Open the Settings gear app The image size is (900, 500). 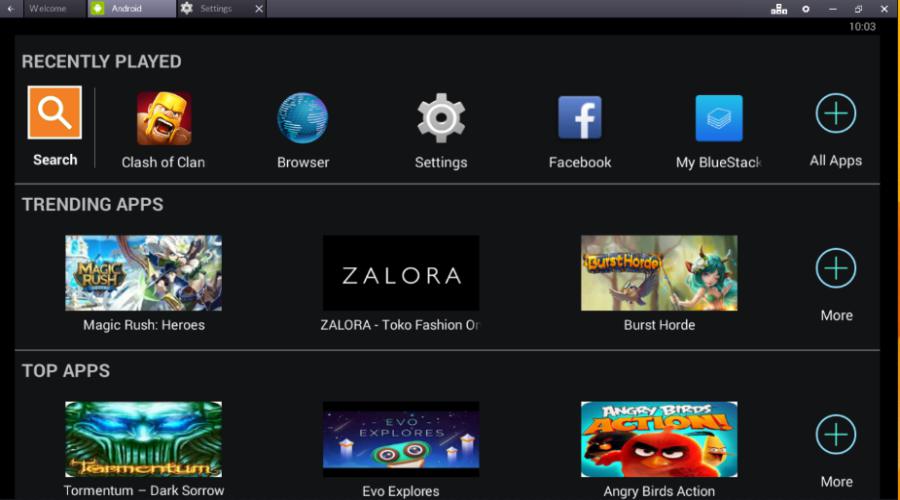tap(441, 118)
